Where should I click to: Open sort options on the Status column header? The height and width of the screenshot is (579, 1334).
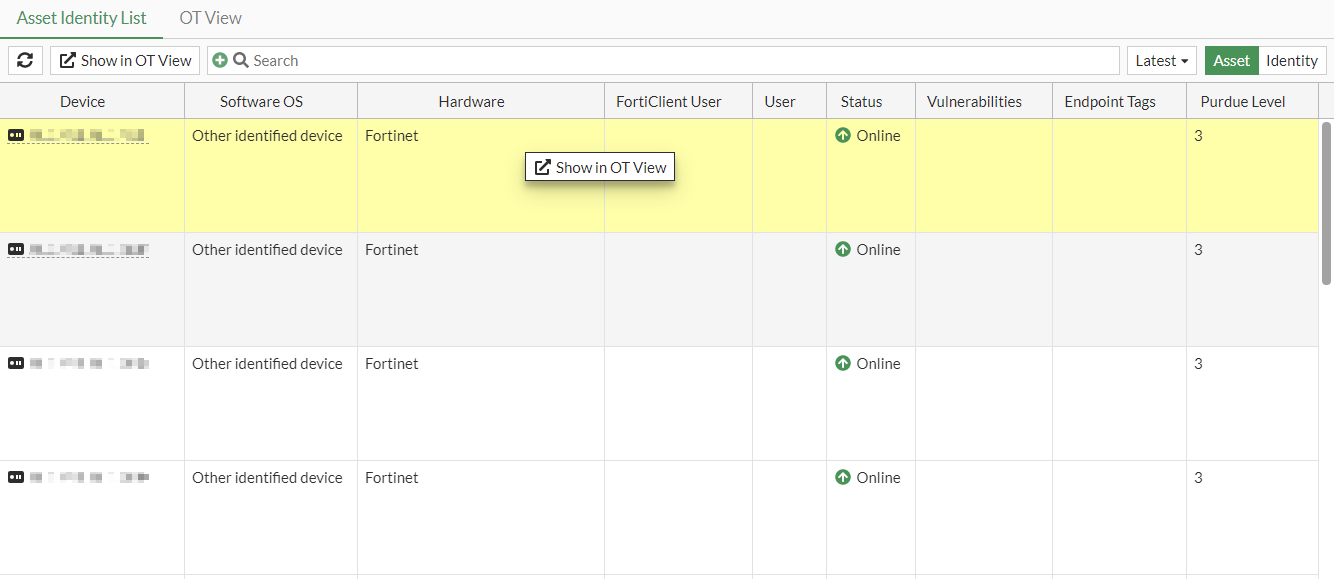tap(861, 101)
